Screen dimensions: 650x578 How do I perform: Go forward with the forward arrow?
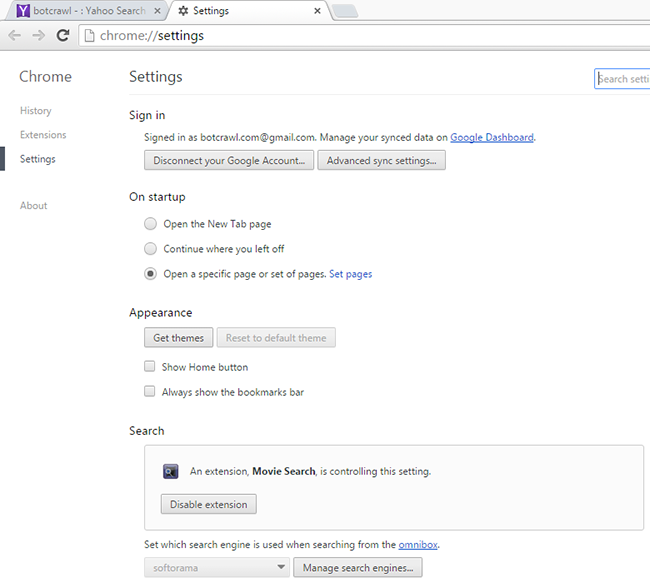coord(39,36)
